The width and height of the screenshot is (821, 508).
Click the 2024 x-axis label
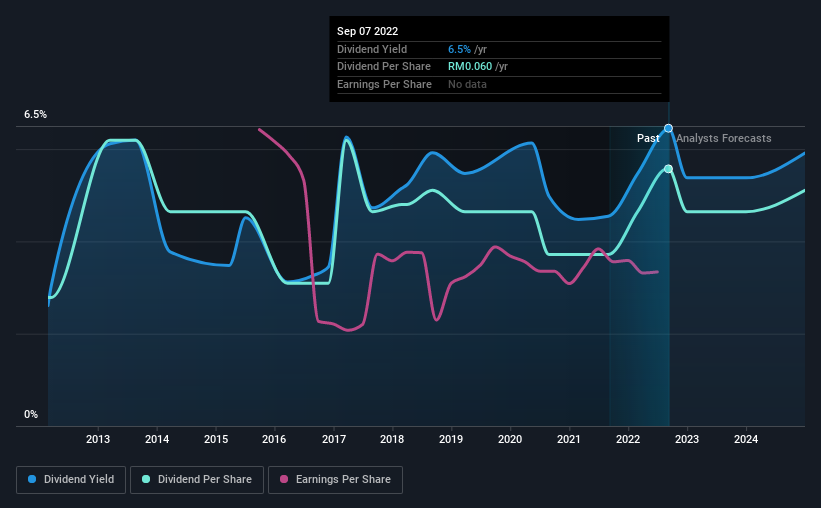coord(746,439)
